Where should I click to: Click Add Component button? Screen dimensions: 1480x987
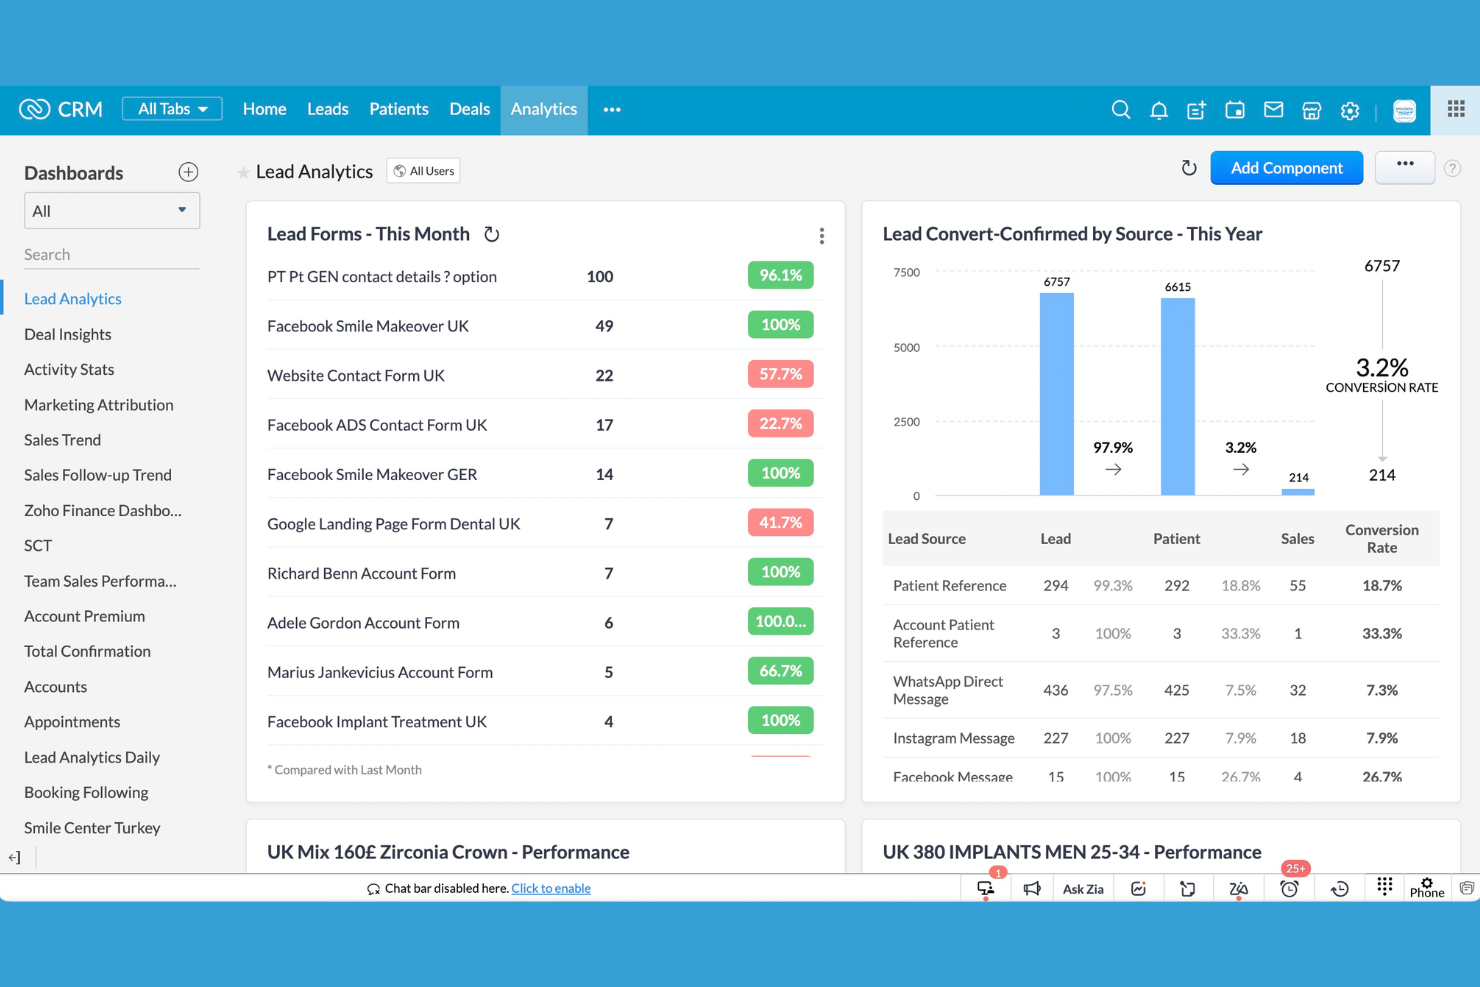(1286, 168)
